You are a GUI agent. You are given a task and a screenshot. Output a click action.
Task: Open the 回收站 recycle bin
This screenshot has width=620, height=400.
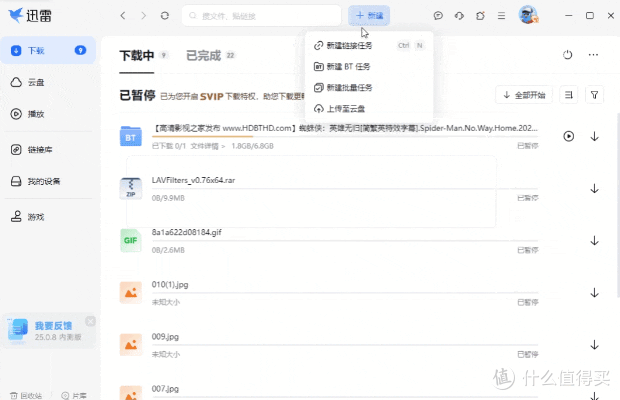click(26, 395)
